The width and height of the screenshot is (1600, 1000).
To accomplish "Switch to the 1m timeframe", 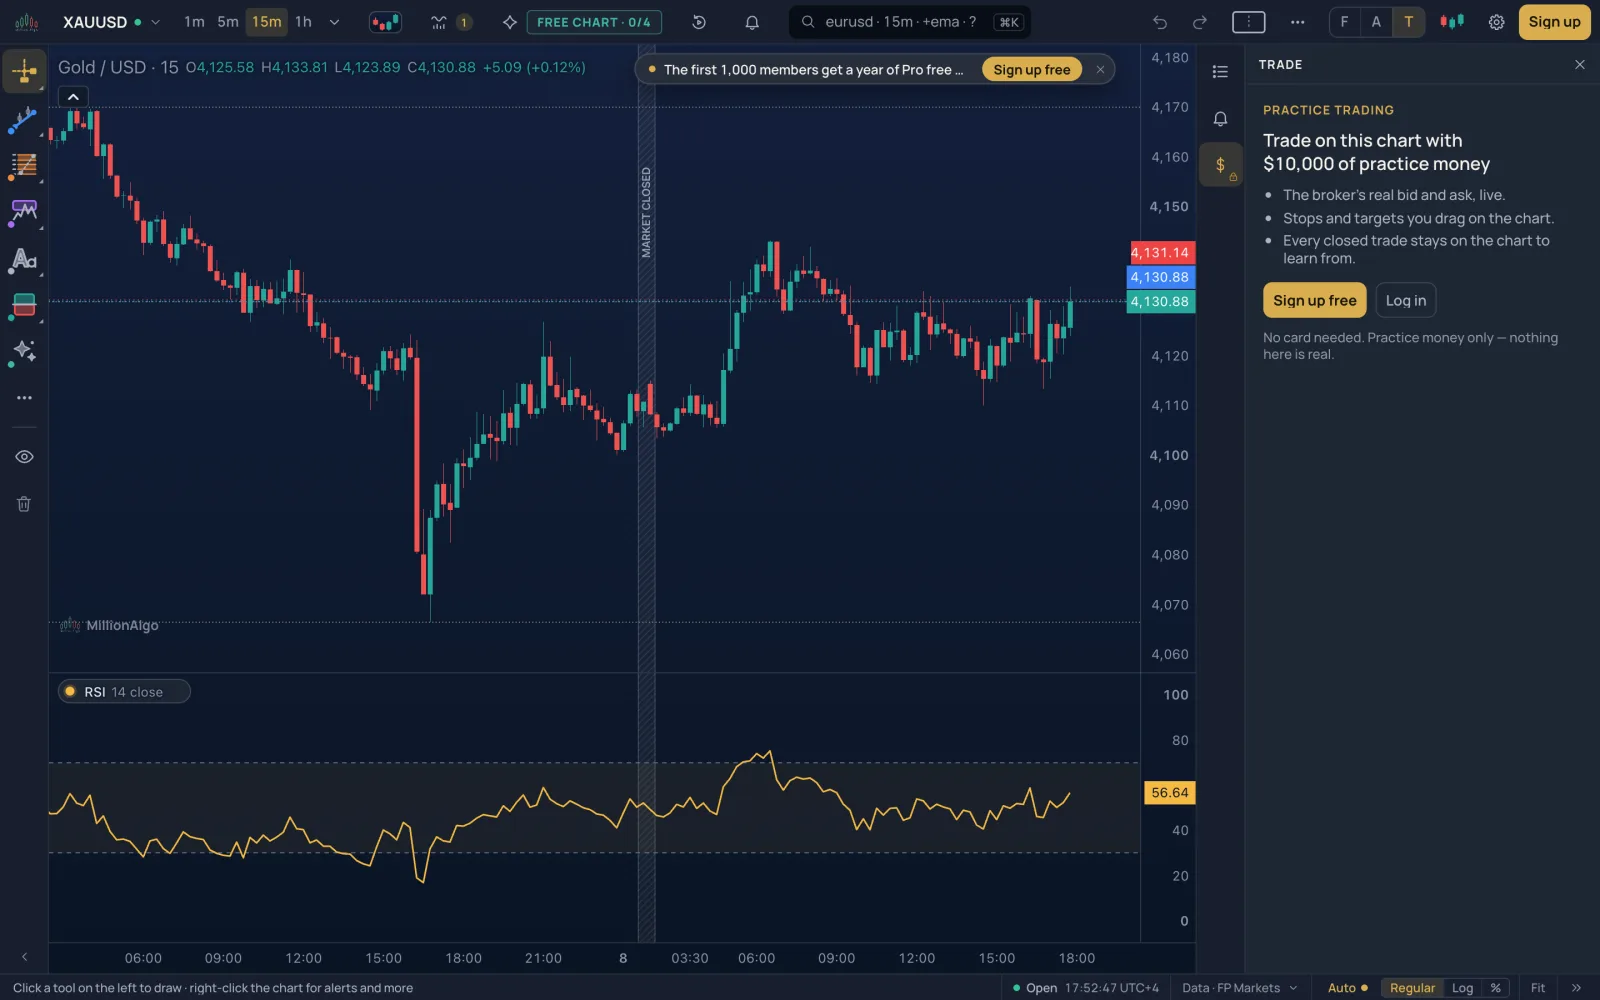I will (194, 22).
